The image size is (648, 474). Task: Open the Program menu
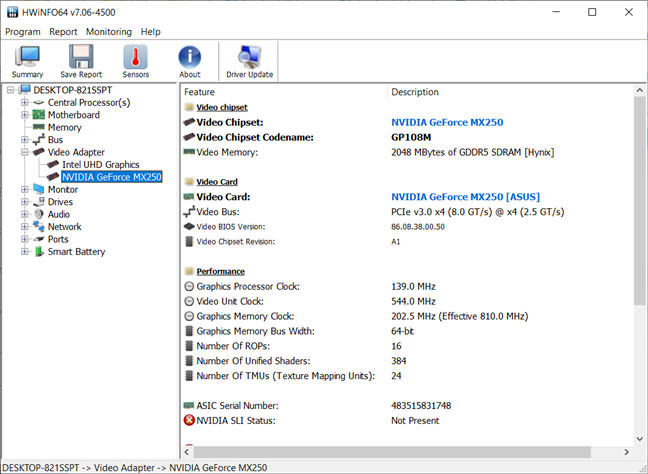click(x=23, y=32)
